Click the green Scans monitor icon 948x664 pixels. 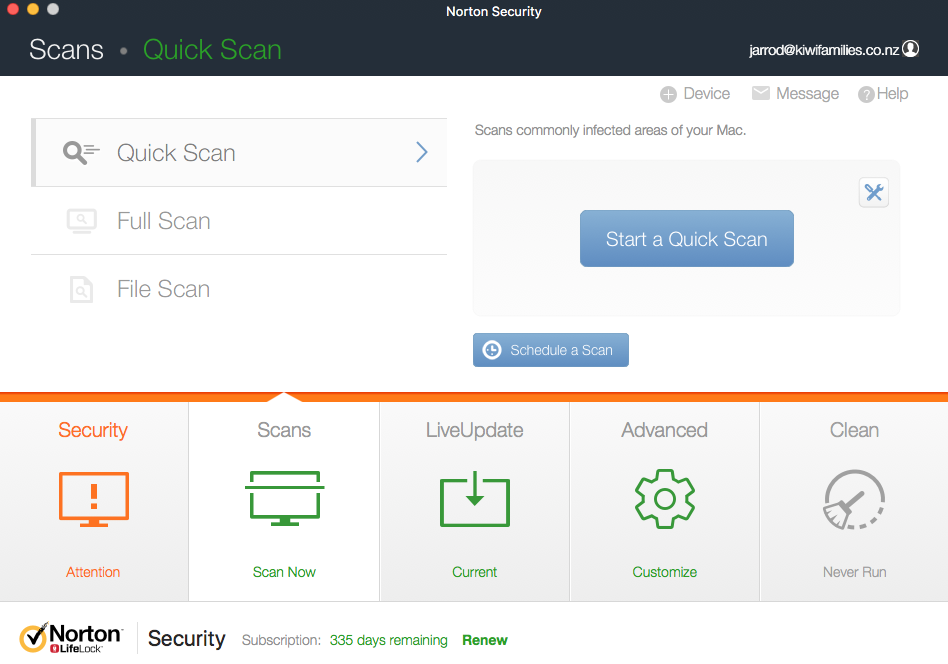pos(284,498)
